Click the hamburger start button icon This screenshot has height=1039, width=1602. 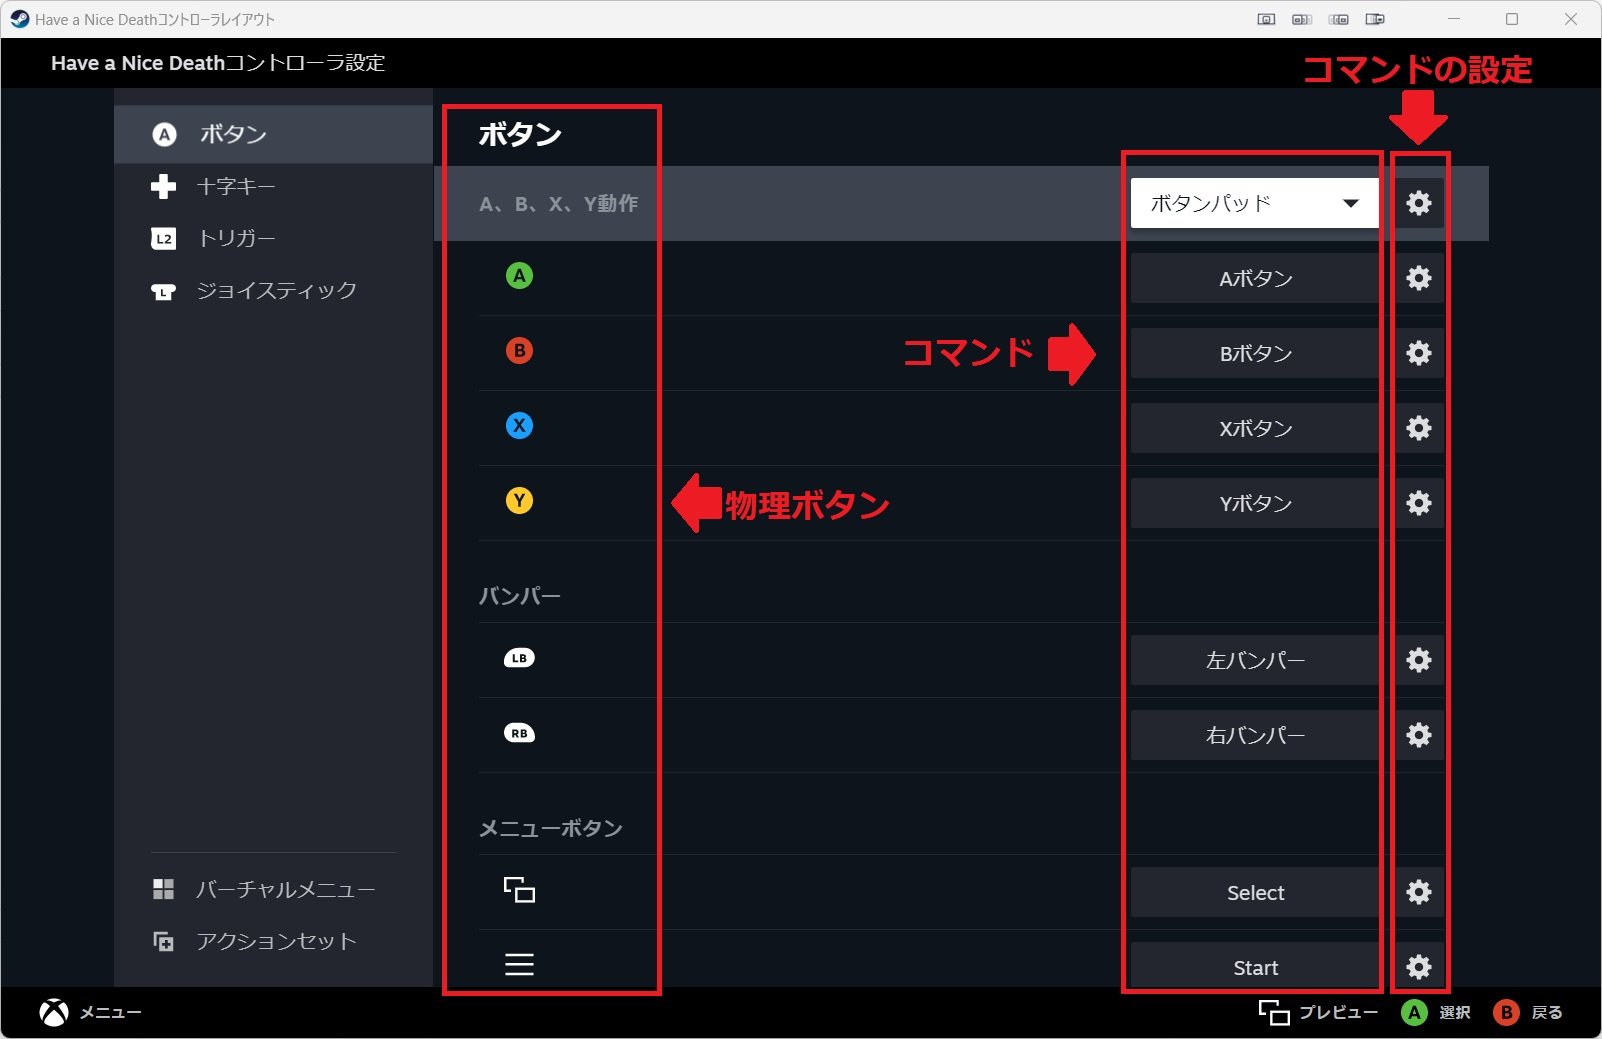pos(519,964)
